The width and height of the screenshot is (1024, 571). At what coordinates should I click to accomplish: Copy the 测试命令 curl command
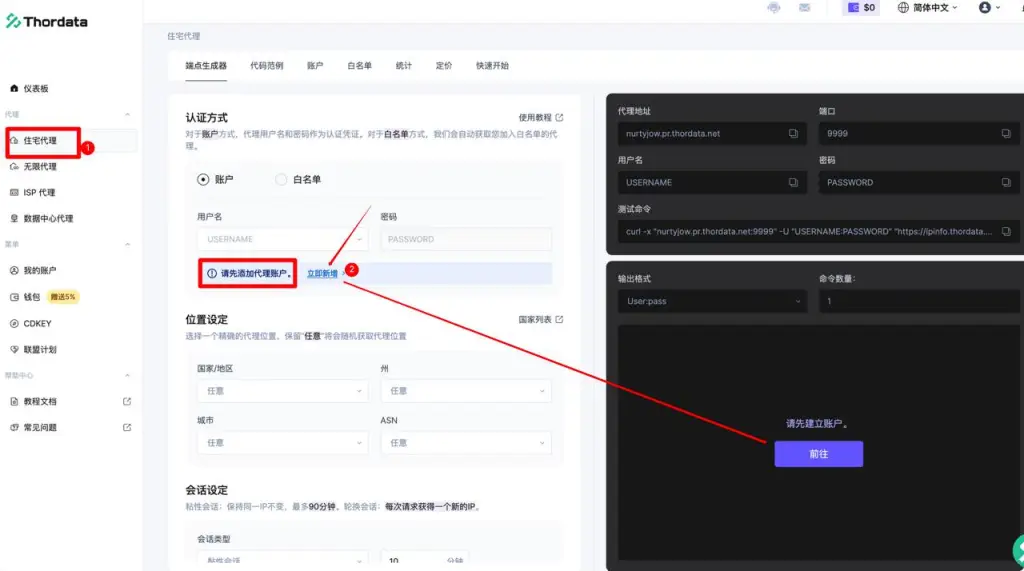coord(1006,231)
